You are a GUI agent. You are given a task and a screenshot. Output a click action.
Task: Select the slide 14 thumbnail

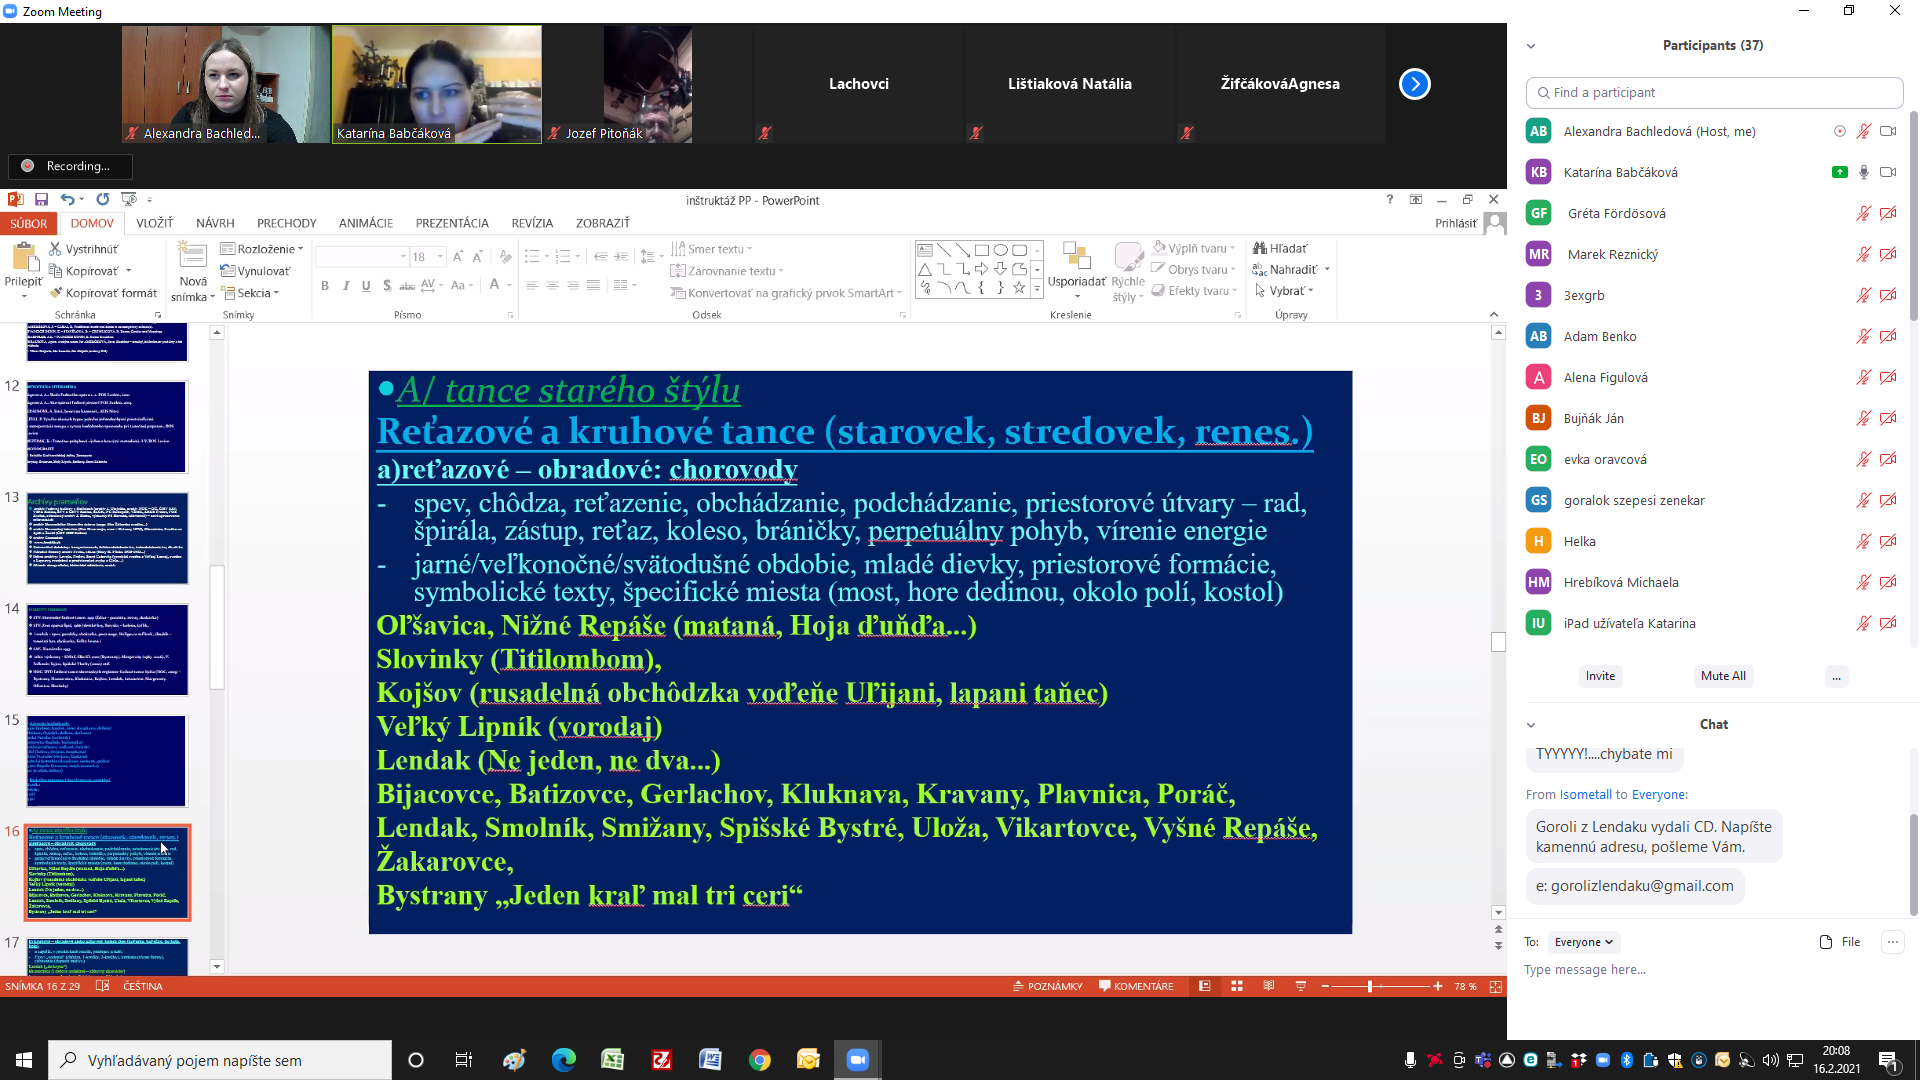[x=107, y=650]
